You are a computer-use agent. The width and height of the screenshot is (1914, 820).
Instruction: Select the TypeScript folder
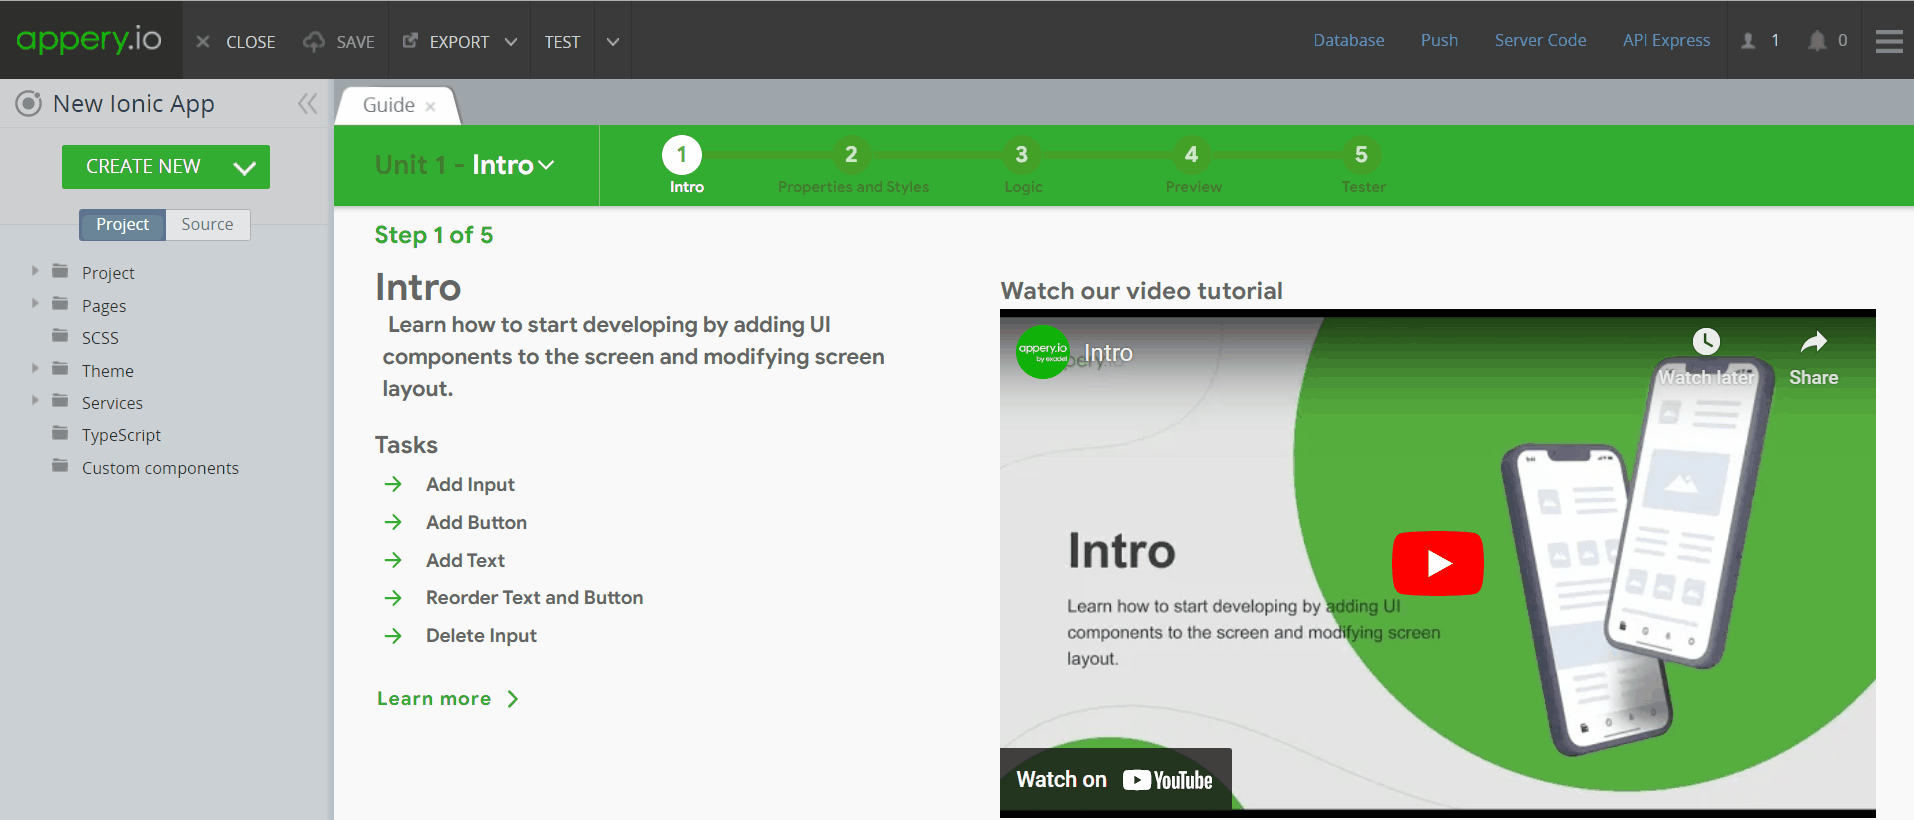coord(121,435)
